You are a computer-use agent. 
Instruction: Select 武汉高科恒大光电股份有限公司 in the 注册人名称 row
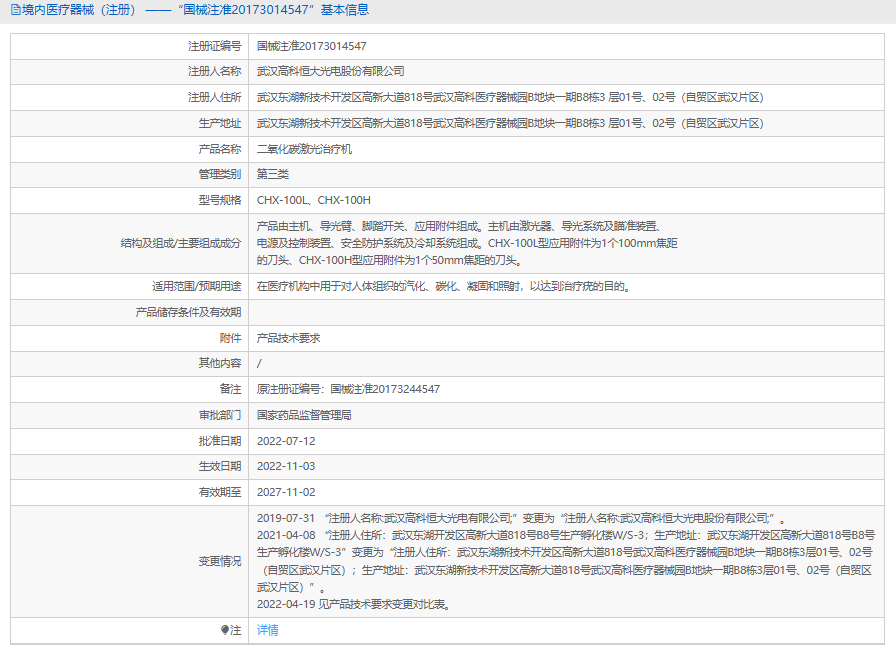pos(331,71)
